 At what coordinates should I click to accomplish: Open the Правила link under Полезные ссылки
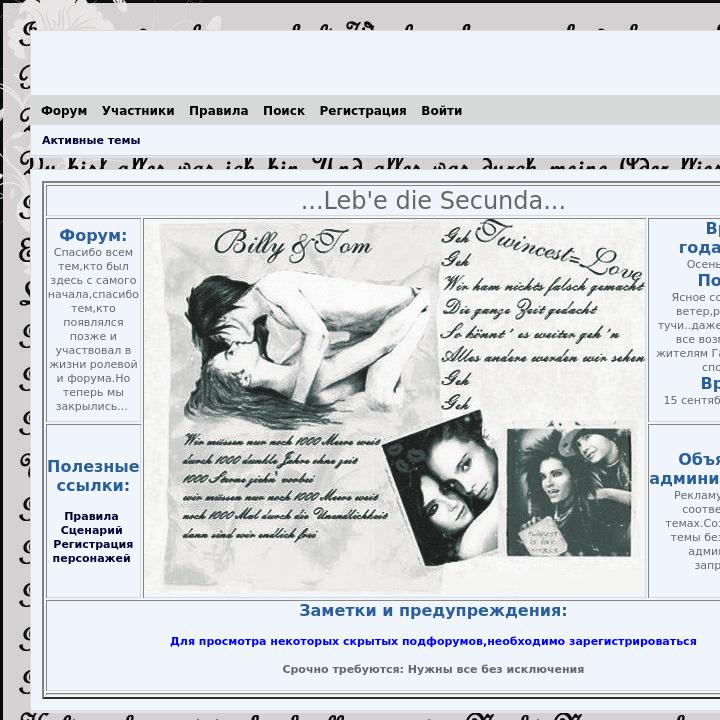pyautogui.click(x=91, y=516)
